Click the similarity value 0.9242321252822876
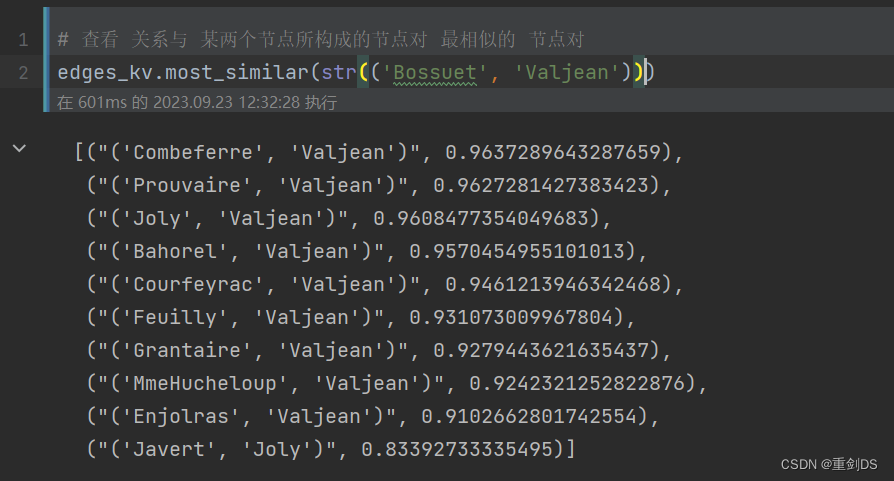894x481 pixels. [577, 384]
